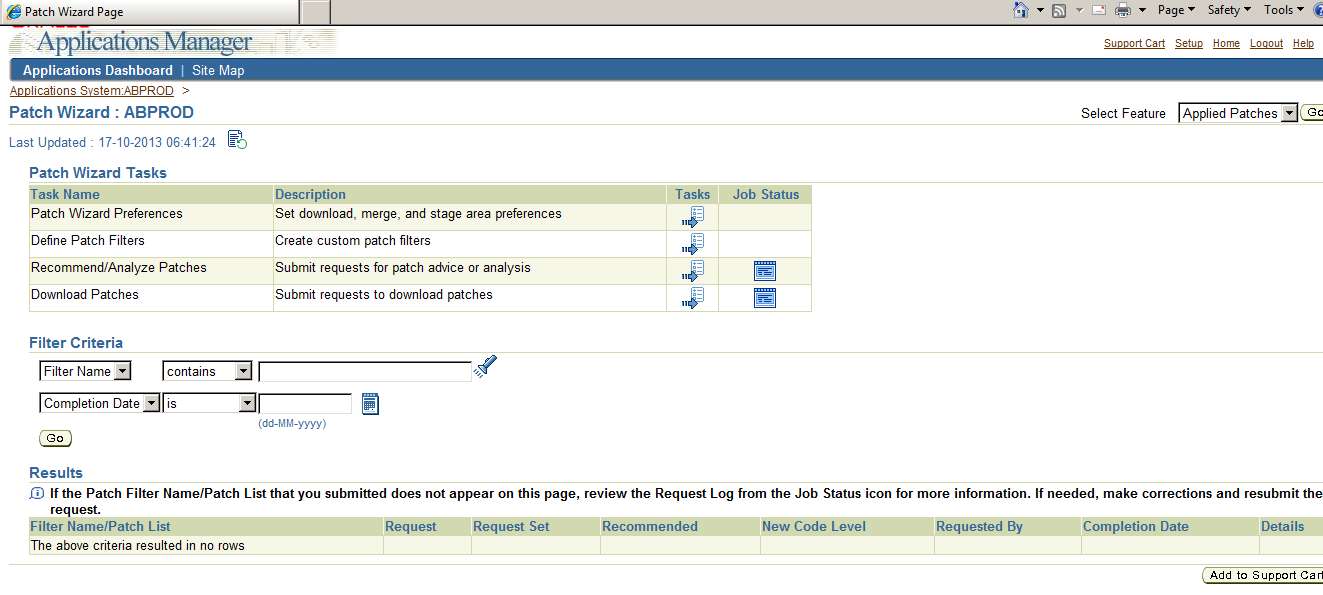
Task: Click the Download Patches task icon
Action: click(694, 296)
